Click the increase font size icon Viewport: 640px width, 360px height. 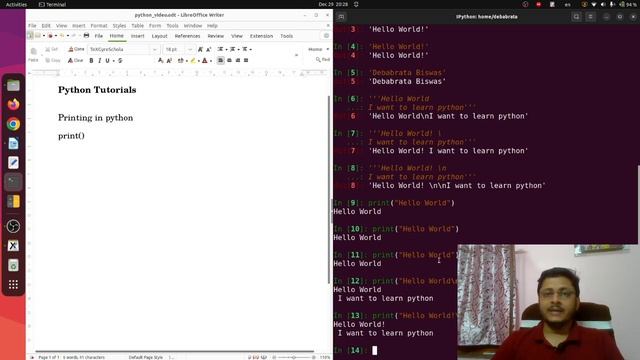point(200,49)
